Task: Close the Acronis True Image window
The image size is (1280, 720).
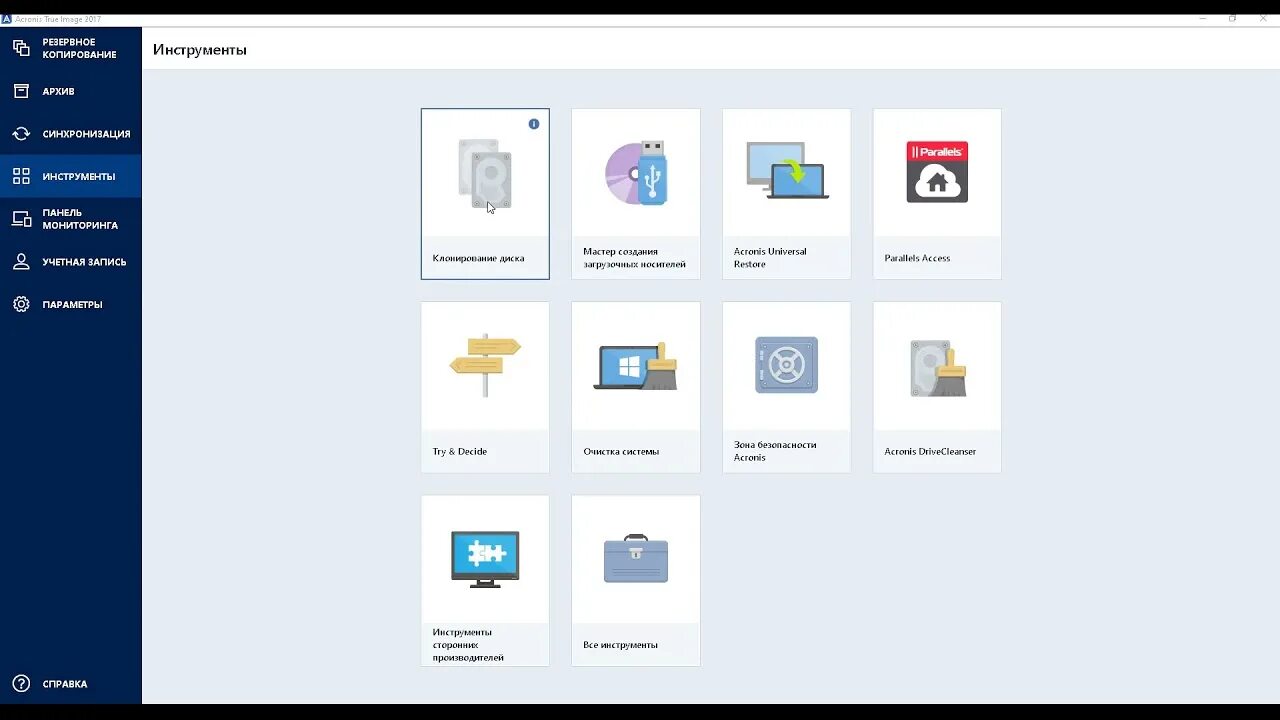Action: click(x=1263, y=19)
